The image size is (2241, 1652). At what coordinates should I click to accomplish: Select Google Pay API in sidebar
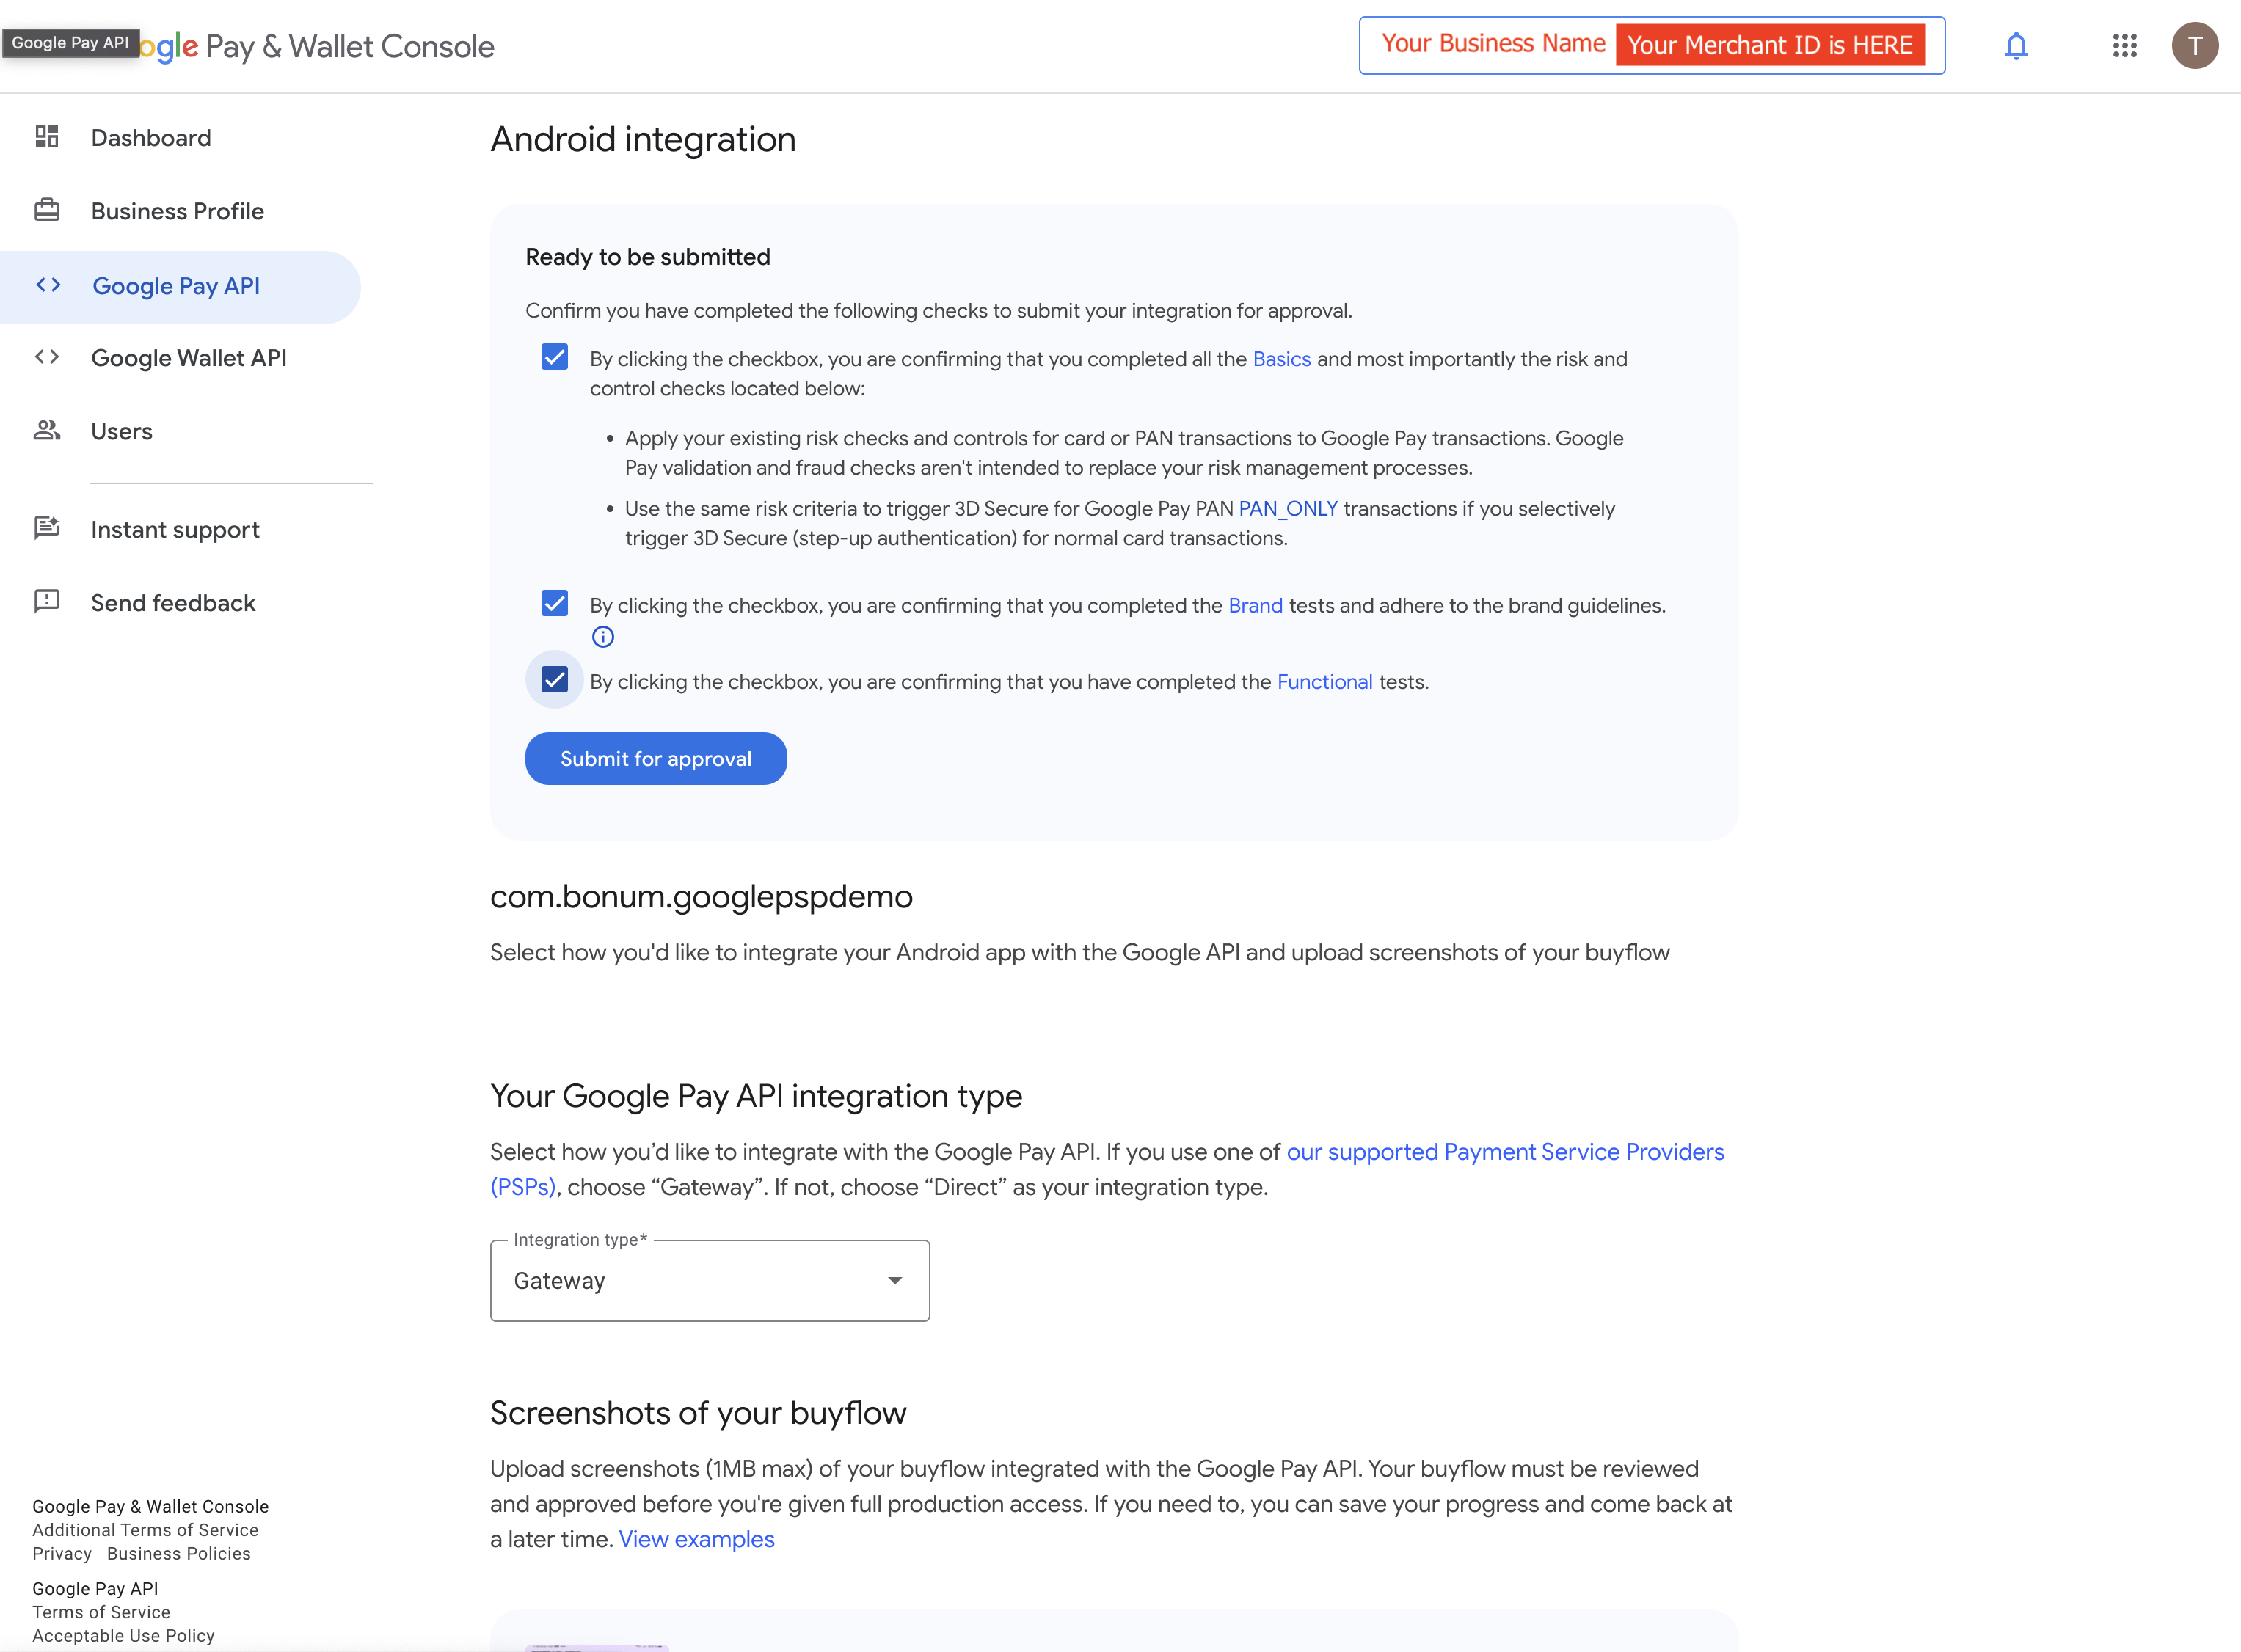pos(176,286)
